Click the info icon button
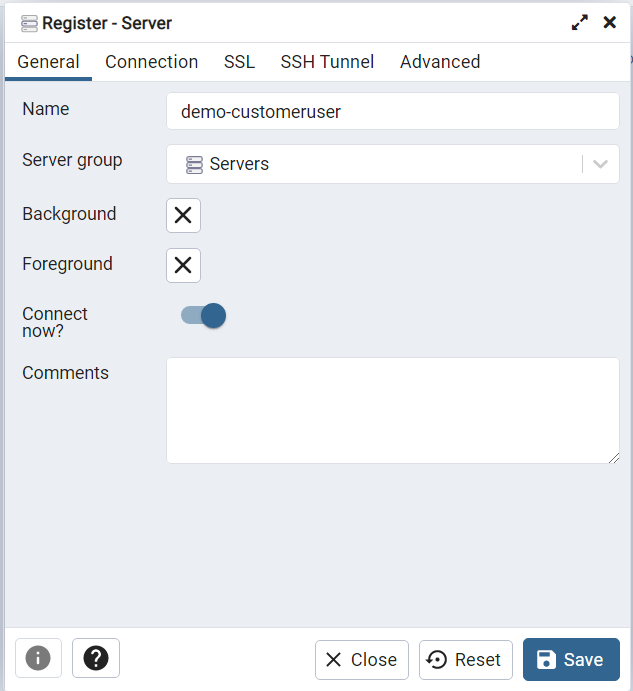This screenshot has width=633, height=691. 38,658
